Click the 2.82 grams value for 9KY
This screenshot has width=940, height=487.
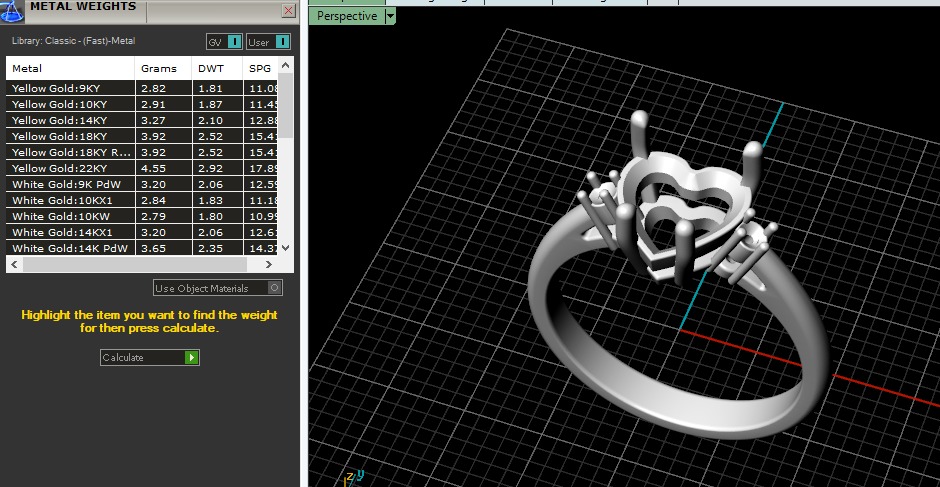tap(153, 88)
